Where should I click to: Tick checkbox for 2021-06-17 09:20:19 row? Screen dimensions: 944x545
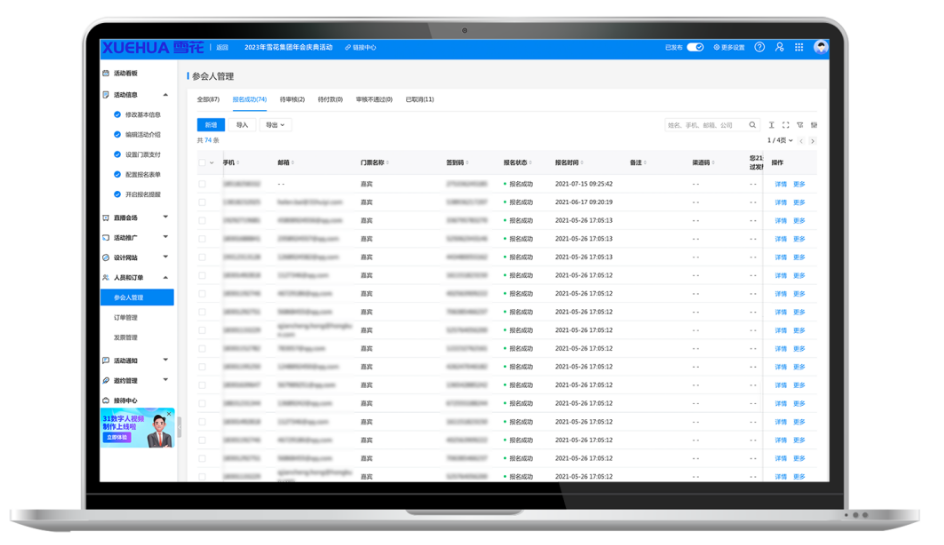coord(202,202)
